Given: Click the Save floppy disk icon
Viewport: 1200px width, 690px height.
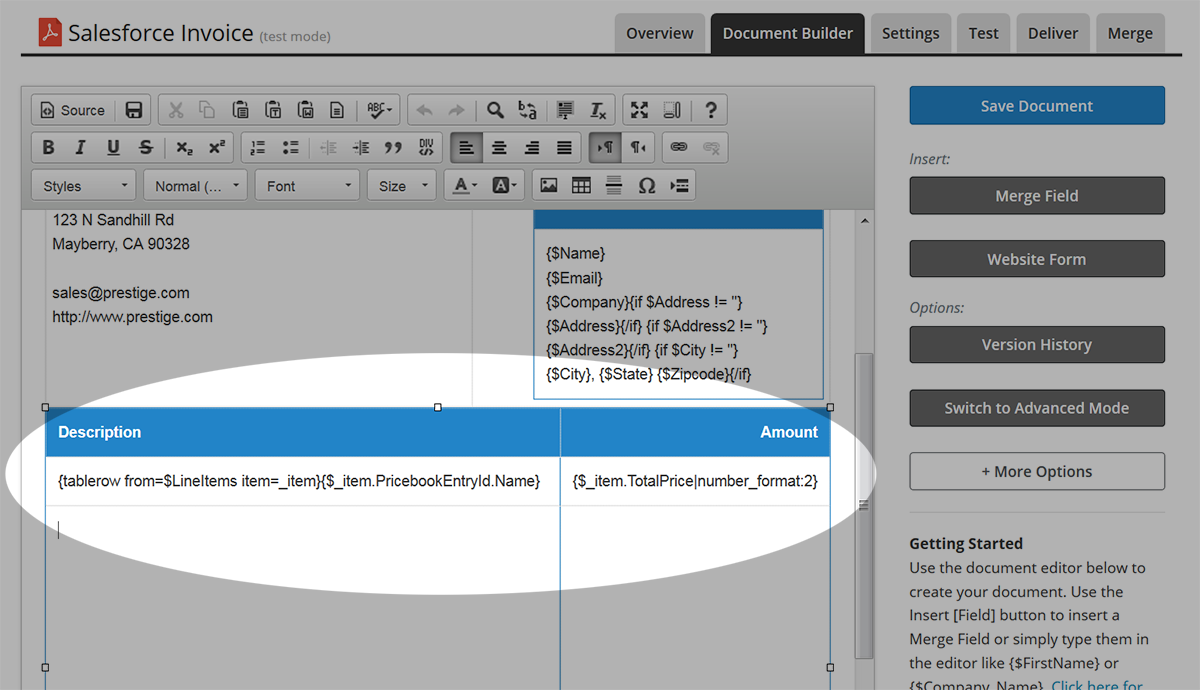Looking at the screenshot, I should coord(133,110).
